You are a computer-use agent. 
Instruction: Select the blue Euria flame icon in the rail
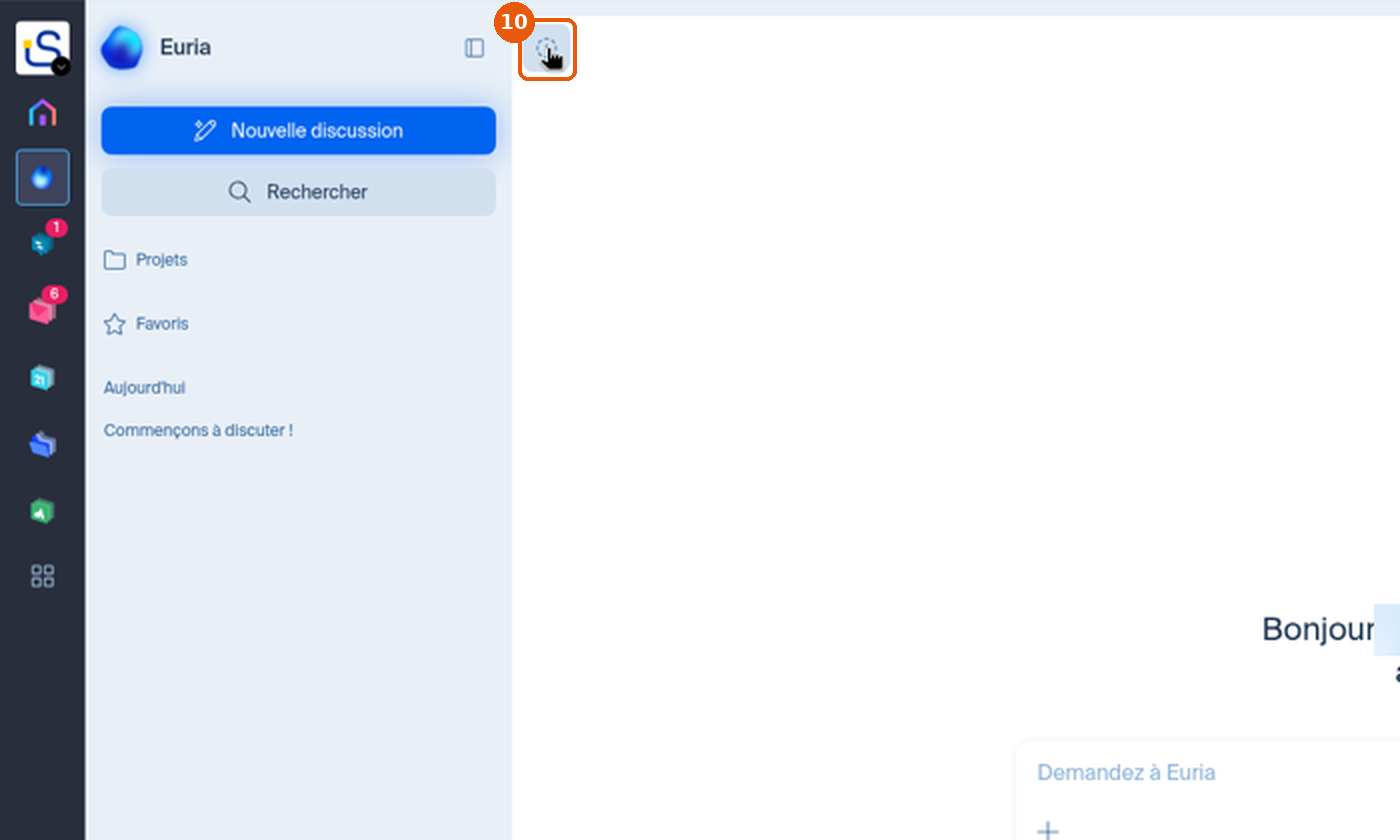(42, 177)
